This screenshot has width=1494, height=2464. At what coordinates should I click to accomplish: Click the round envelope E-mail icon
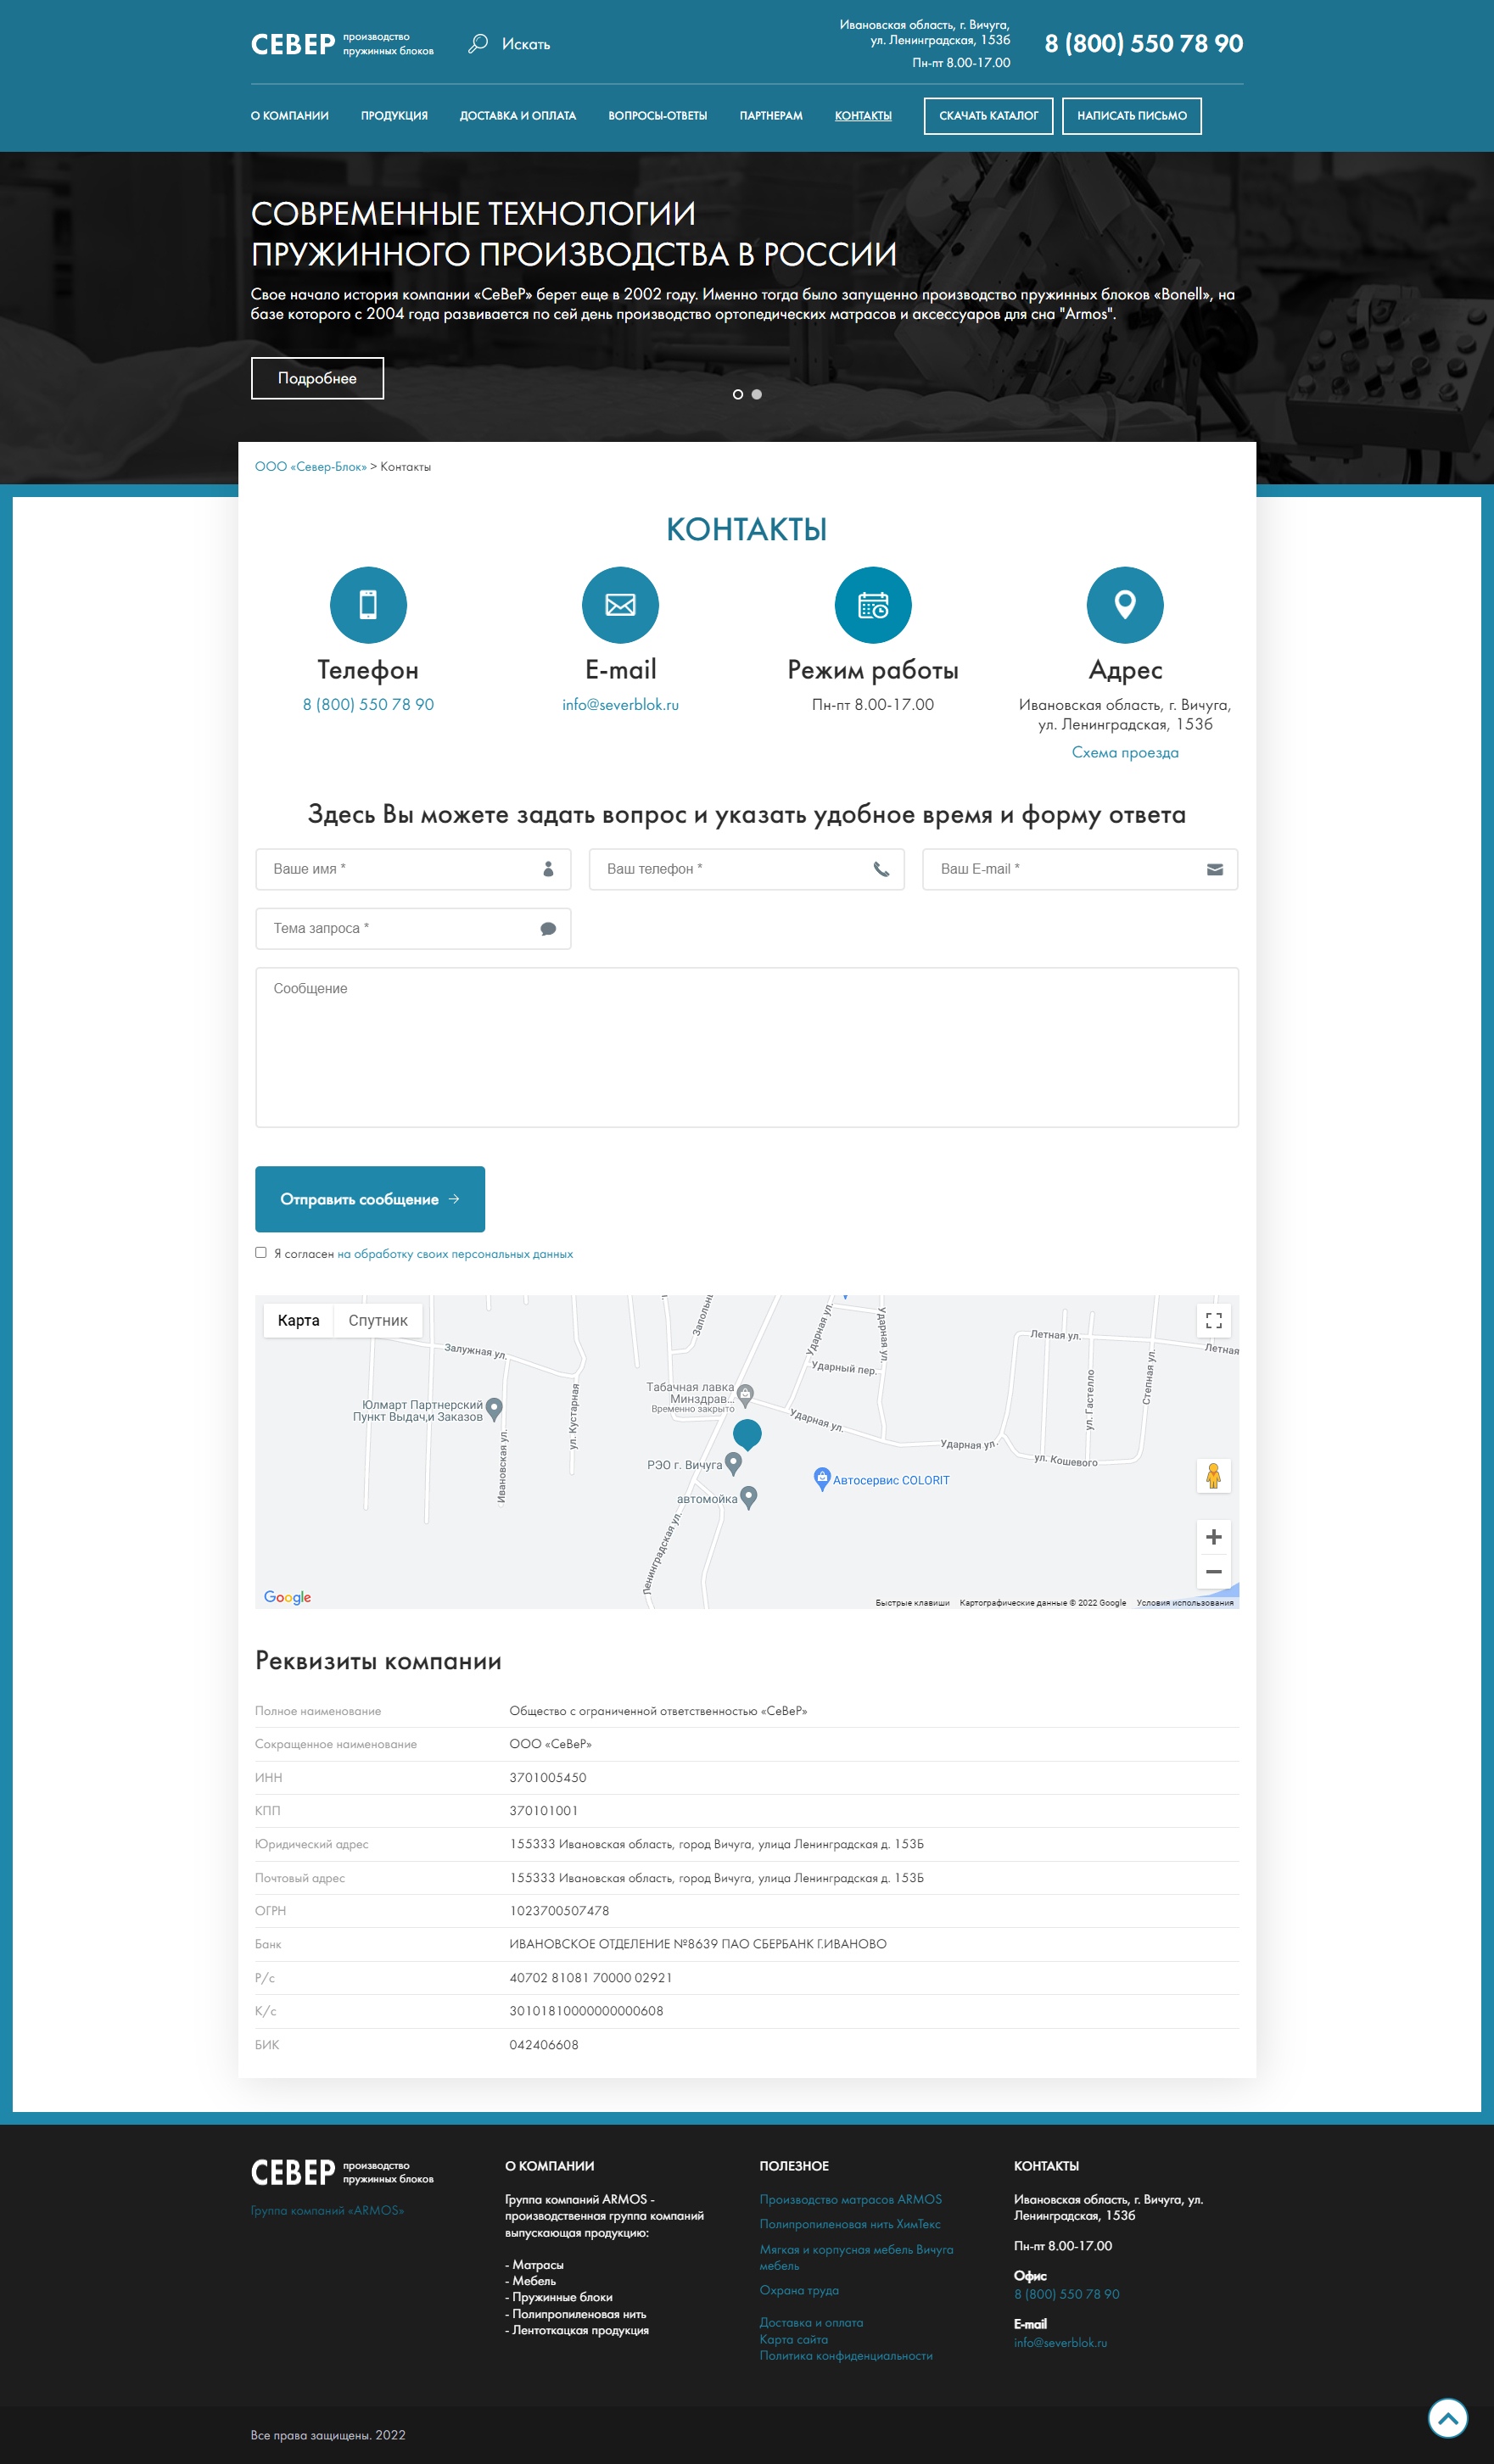pos(620,605)
